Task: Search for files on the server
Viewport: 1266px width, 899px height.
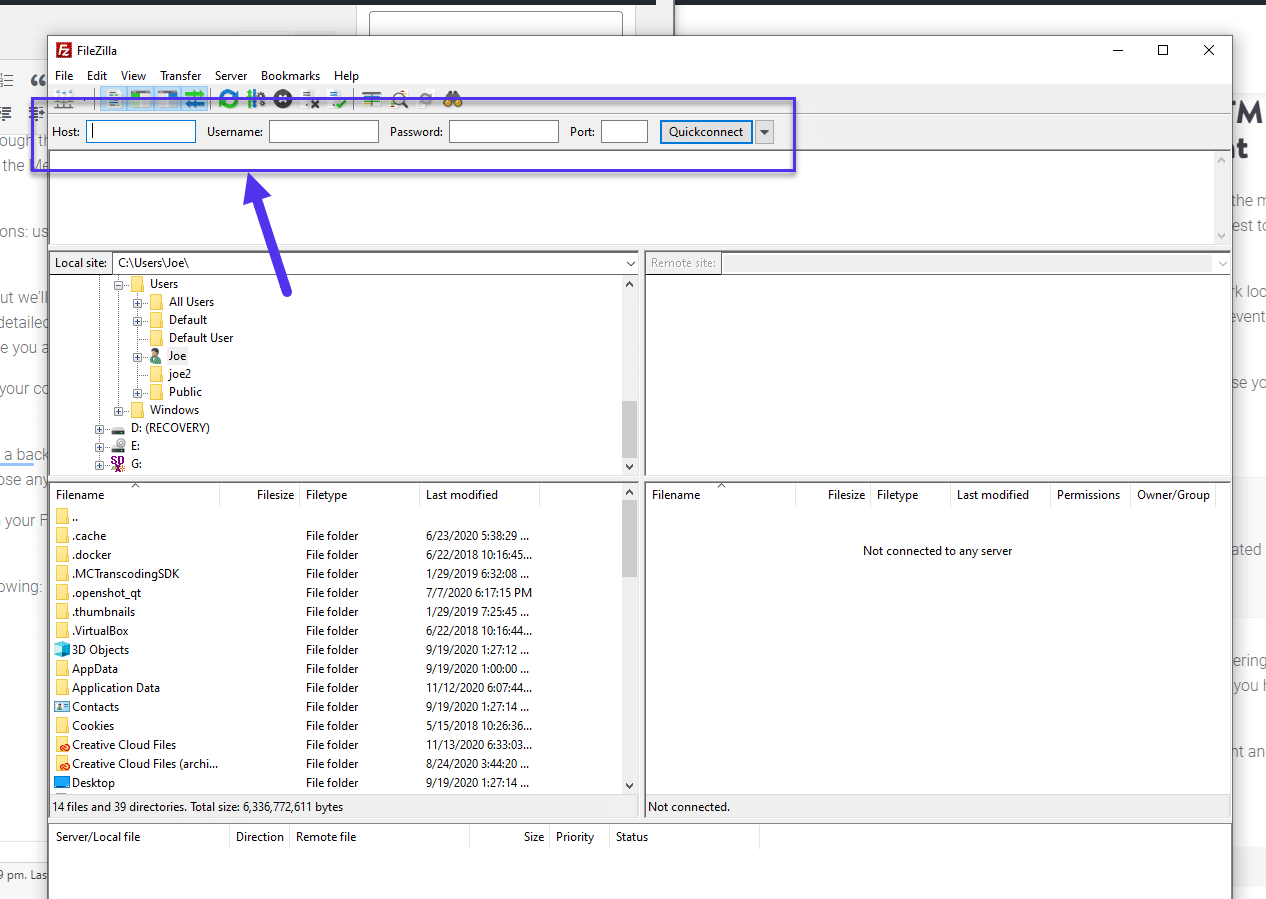Action: 452,99
